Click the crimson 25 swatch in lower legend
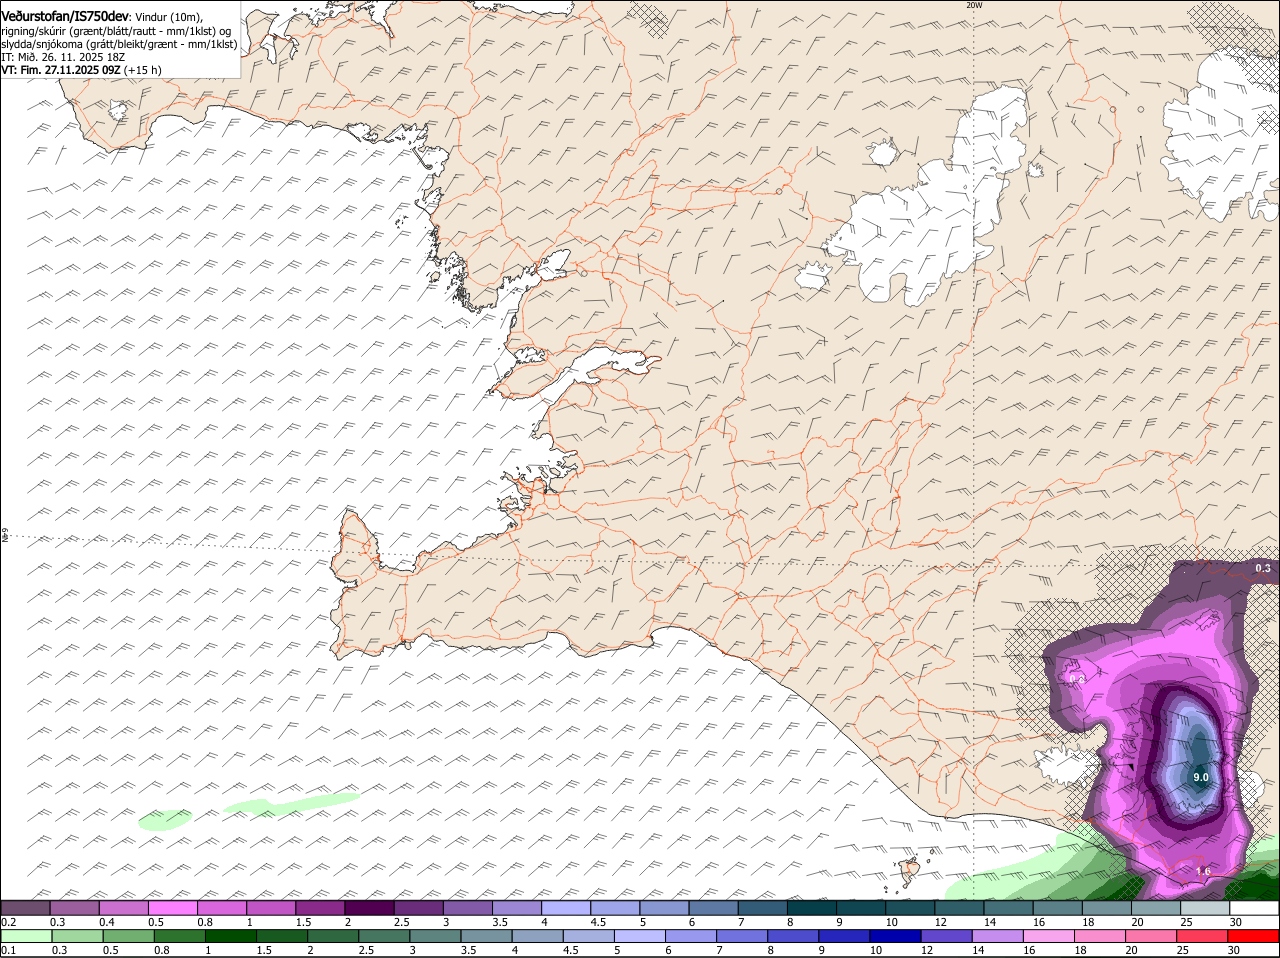 [x=1203, y=936]
